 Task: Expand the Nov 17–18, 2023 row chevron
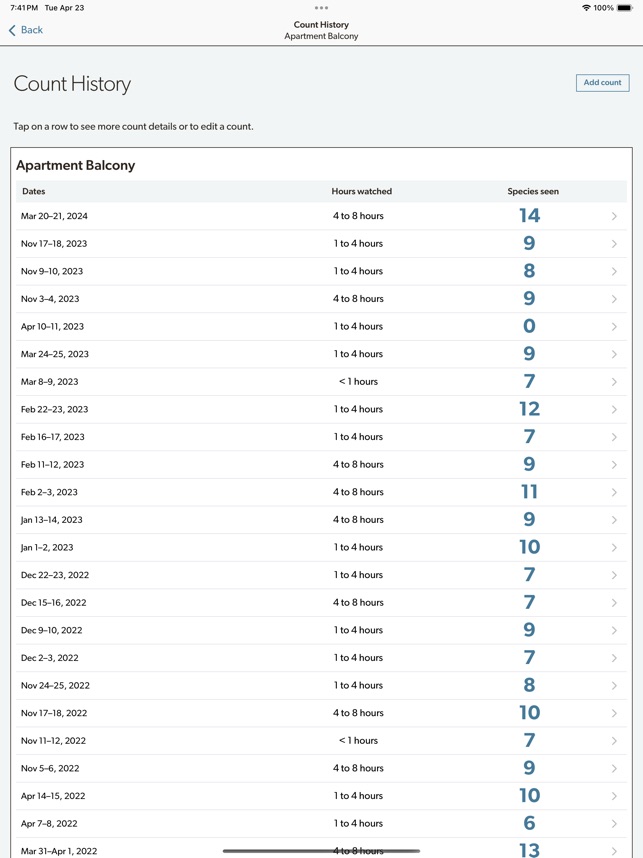[614, 244]
